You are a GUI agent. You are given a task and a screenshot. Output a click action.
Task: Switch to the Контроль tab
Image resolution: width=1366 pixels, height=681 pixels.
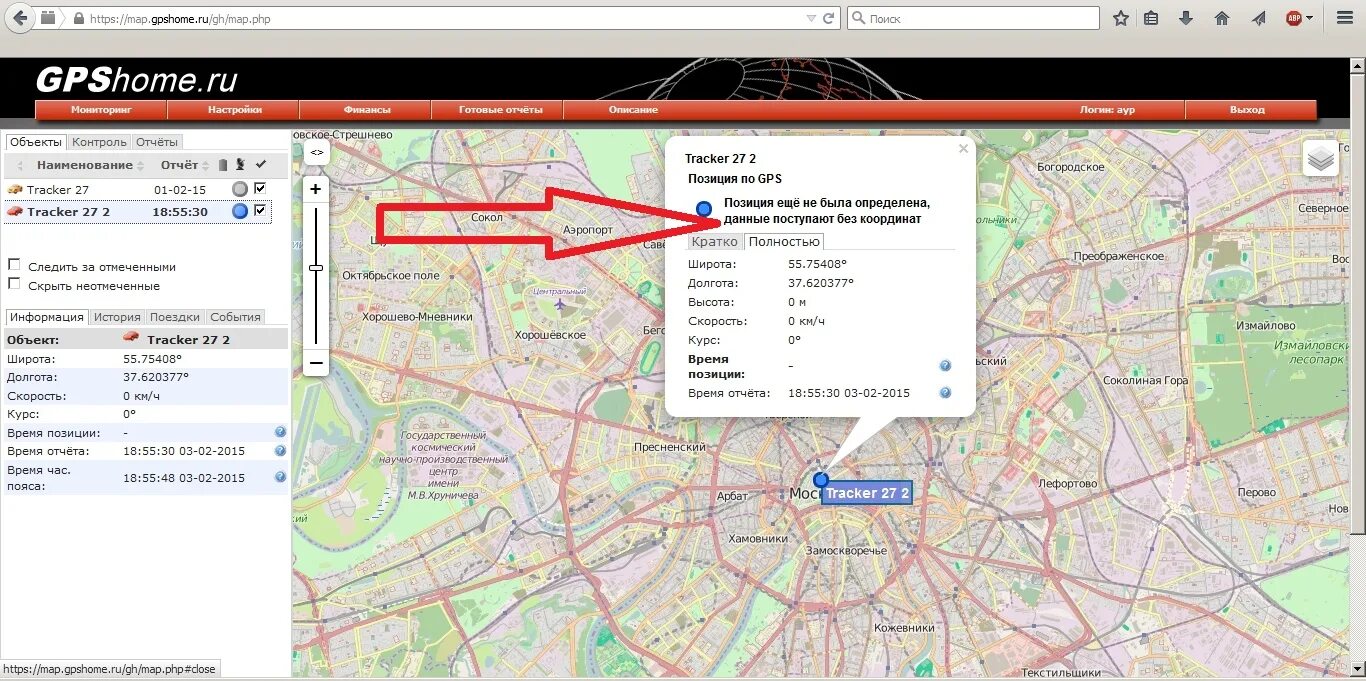(99, 142)
